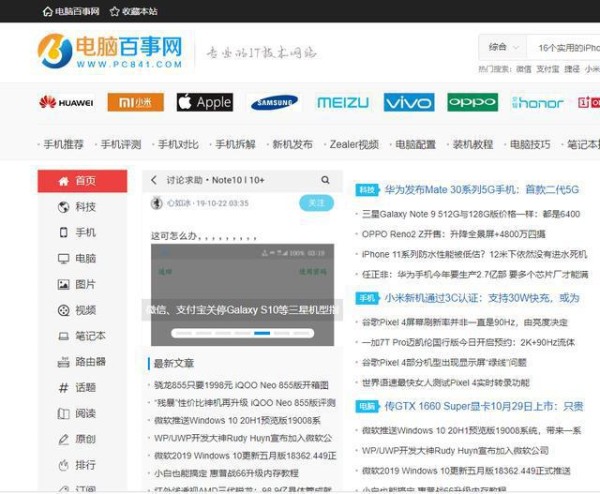
Task: Open 手机对比 in navigation bar
Action: pyautogui.click(x=178, y=144)
